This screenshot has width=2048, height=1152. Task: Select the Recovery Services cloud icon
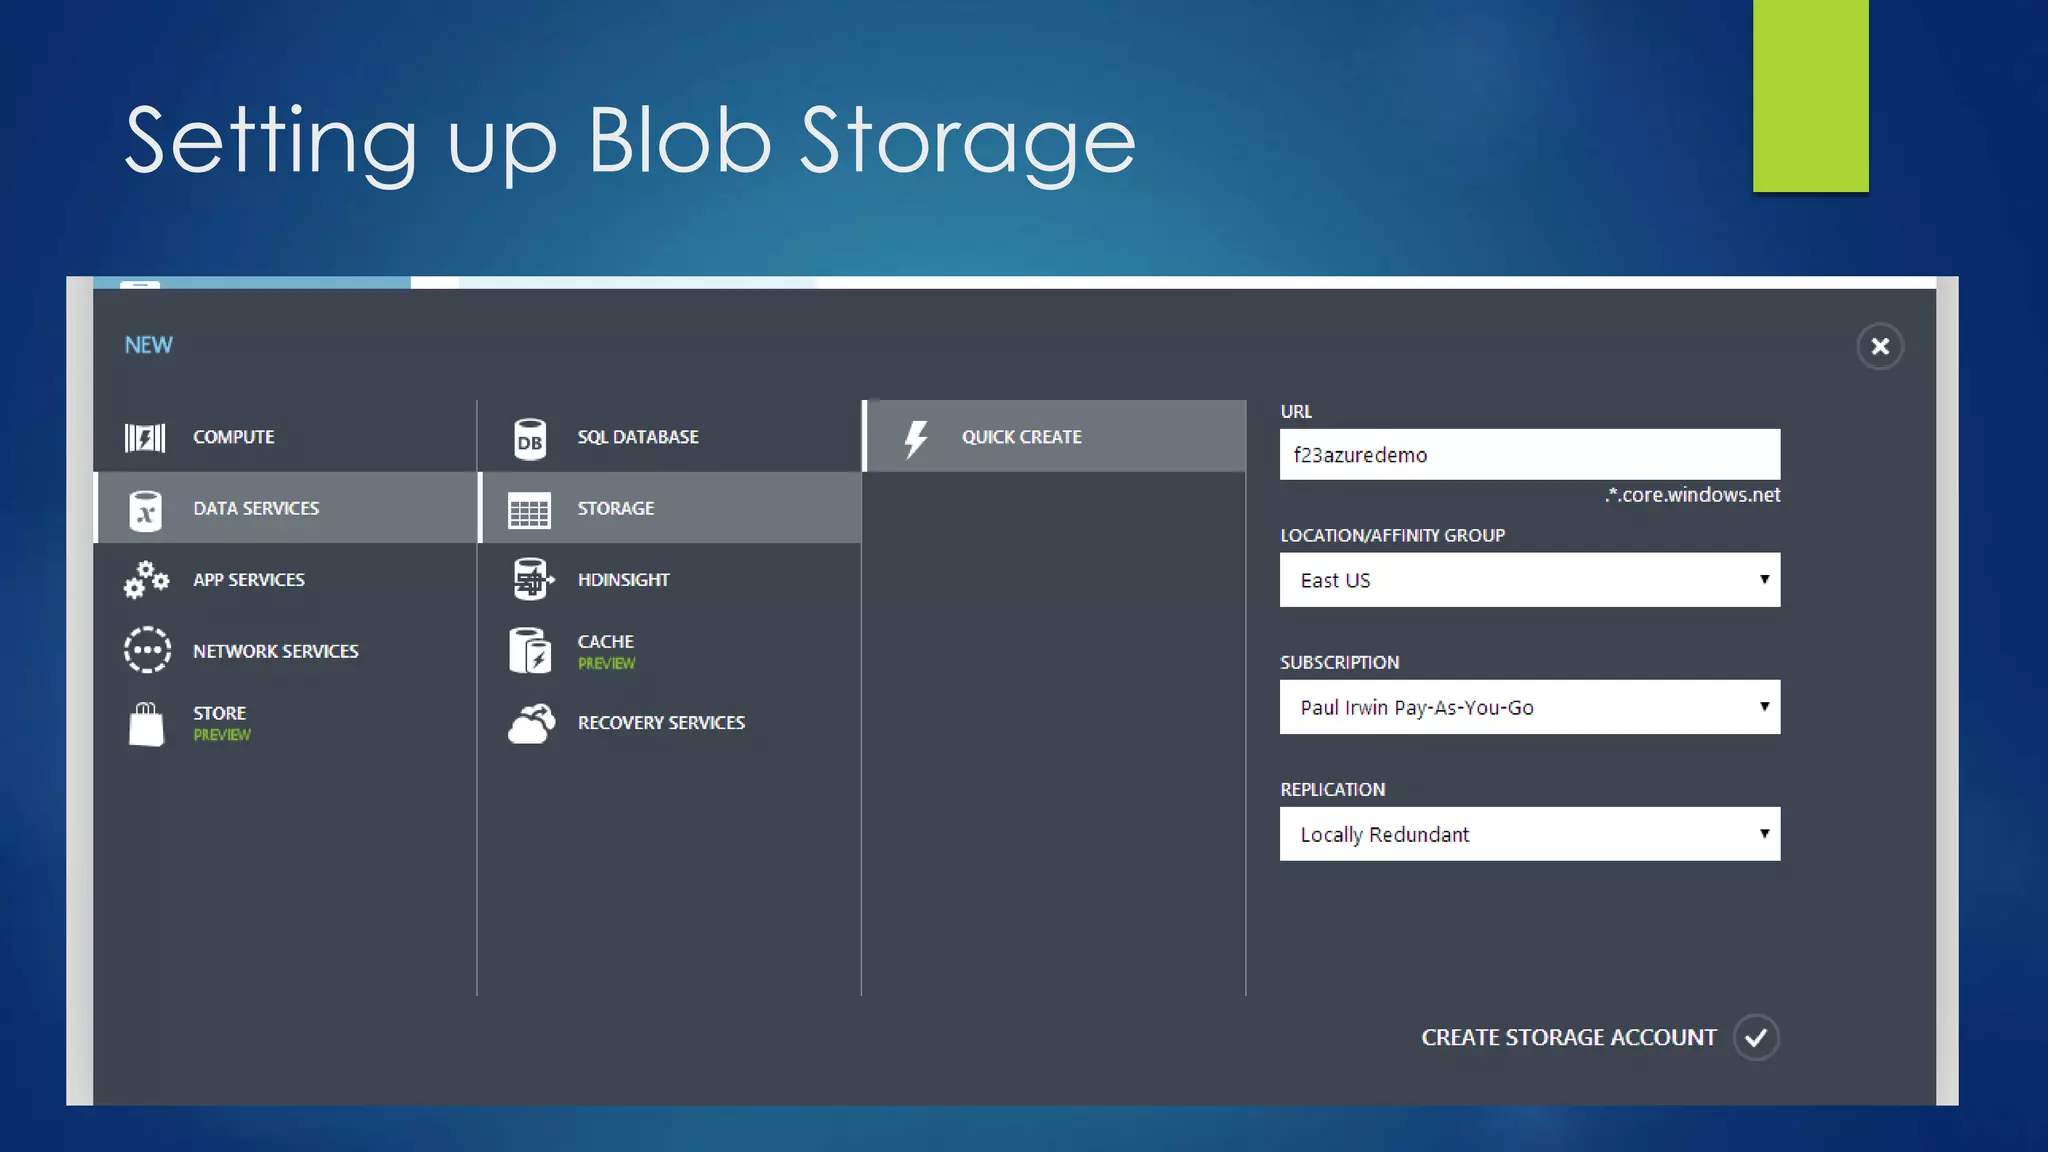(x=531, y=724)
